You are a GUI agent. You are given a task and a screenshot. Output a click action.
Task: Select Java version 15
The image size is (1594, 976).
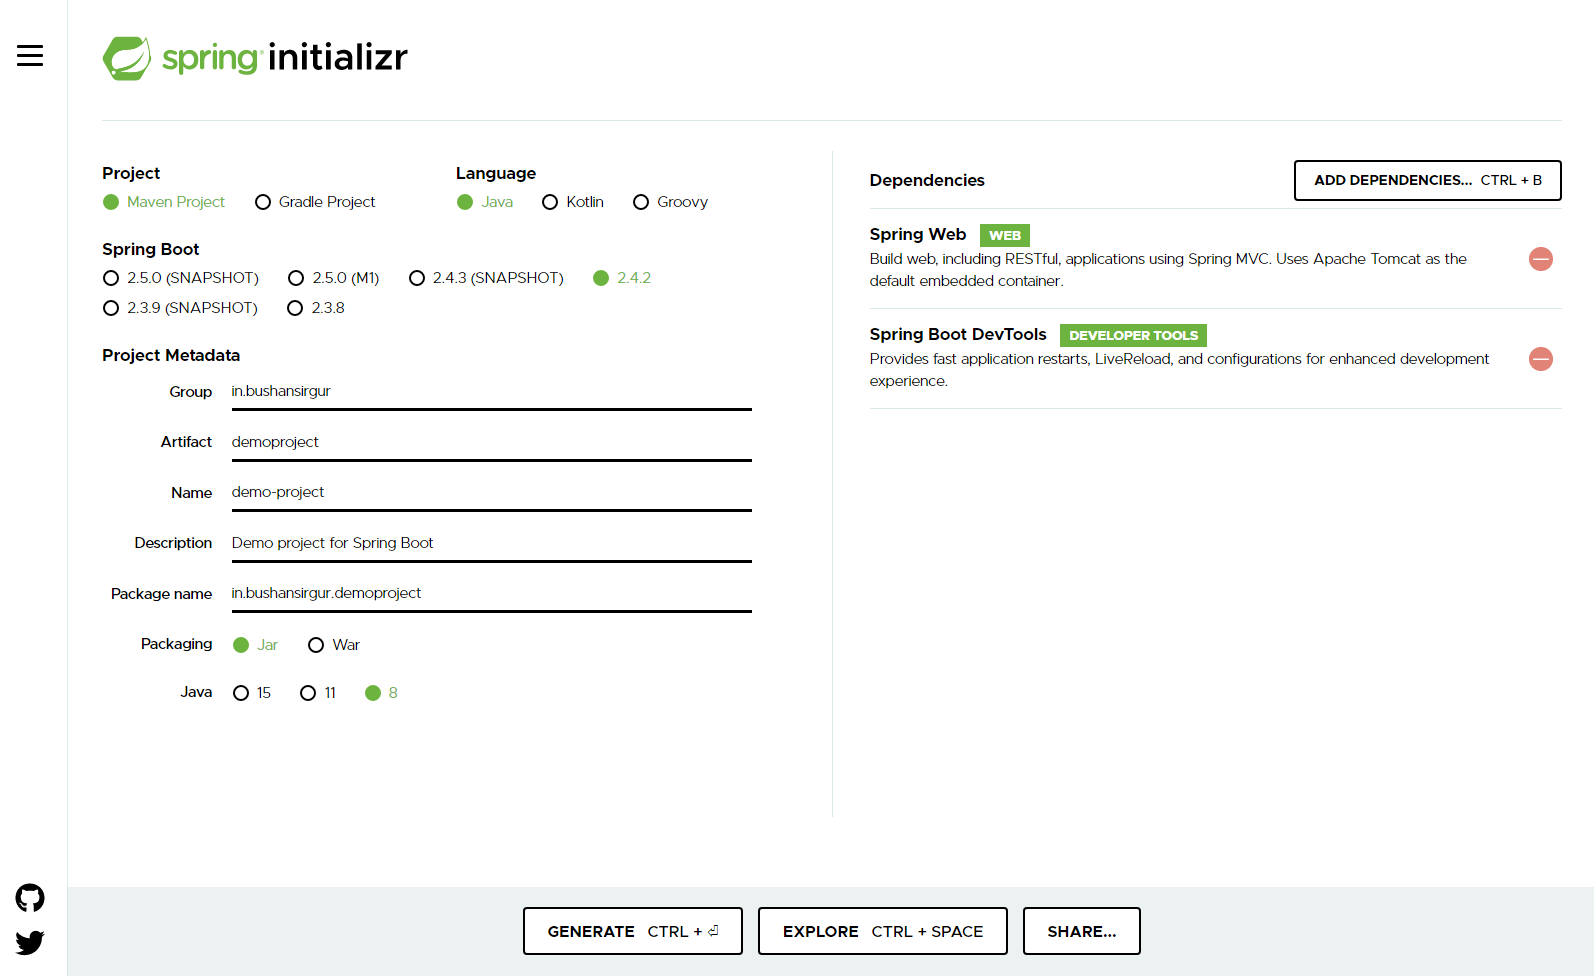(252, 693)
